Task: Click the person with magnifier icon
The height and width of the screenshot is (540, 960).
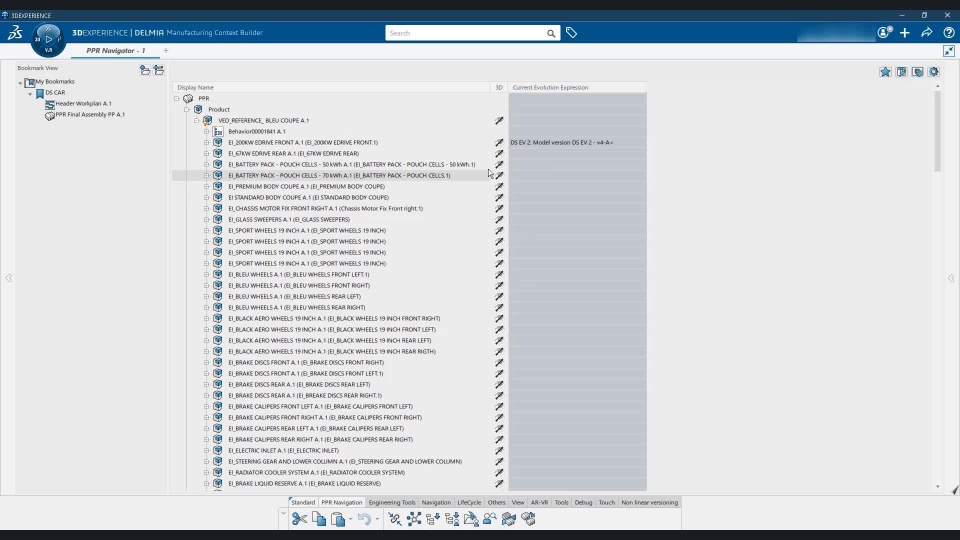Action: tap(490, 519)
